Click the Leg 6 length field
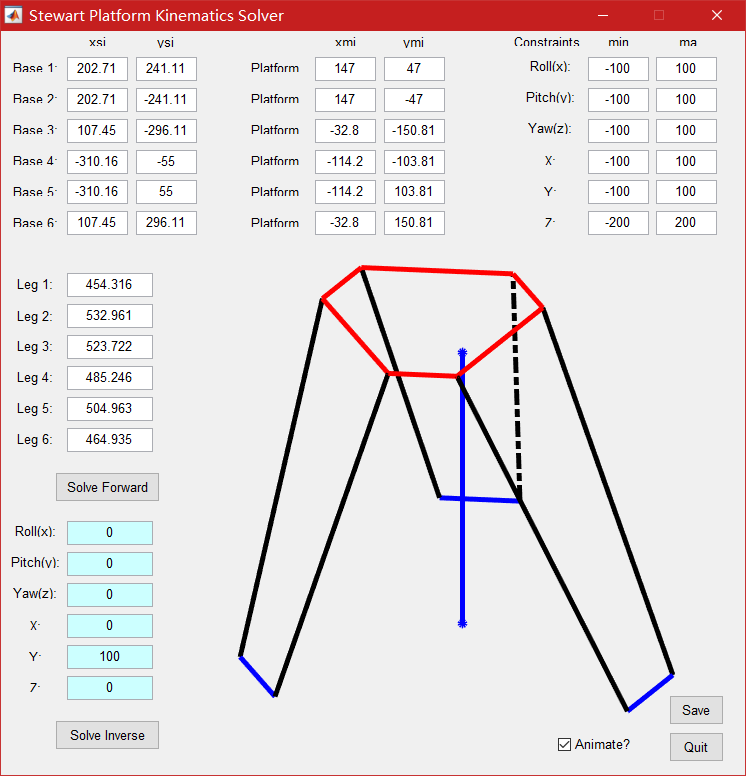The image size is (746, 776). (x=110, y=440)
